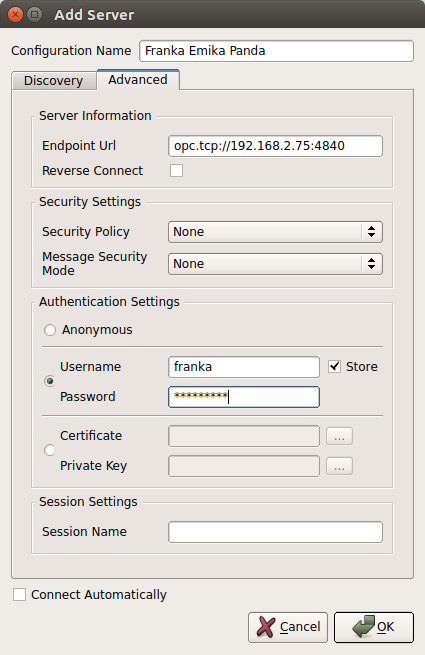Click the red X Cancel icon

(265, 627)
